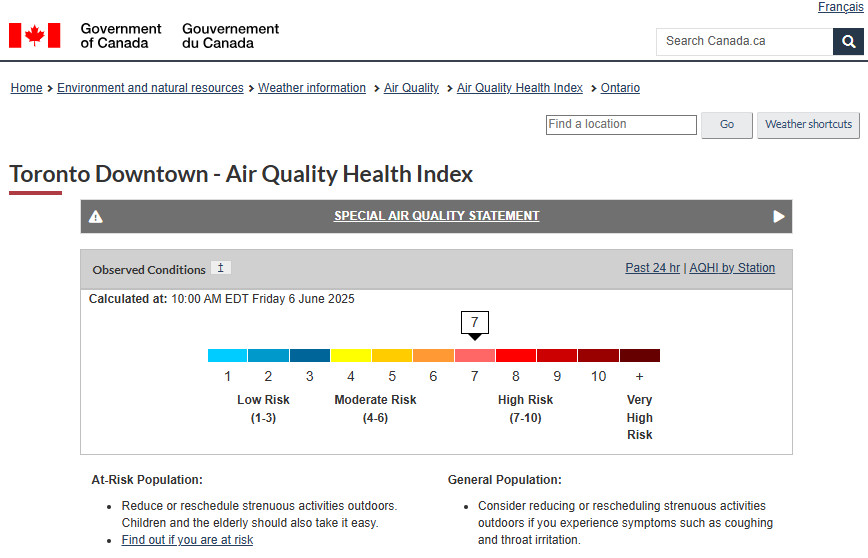Image resolution: width=868 pixels, height=558 pixels.
Task: Click the High Risk (7-10) label
Action: click(x=525, y=409)
